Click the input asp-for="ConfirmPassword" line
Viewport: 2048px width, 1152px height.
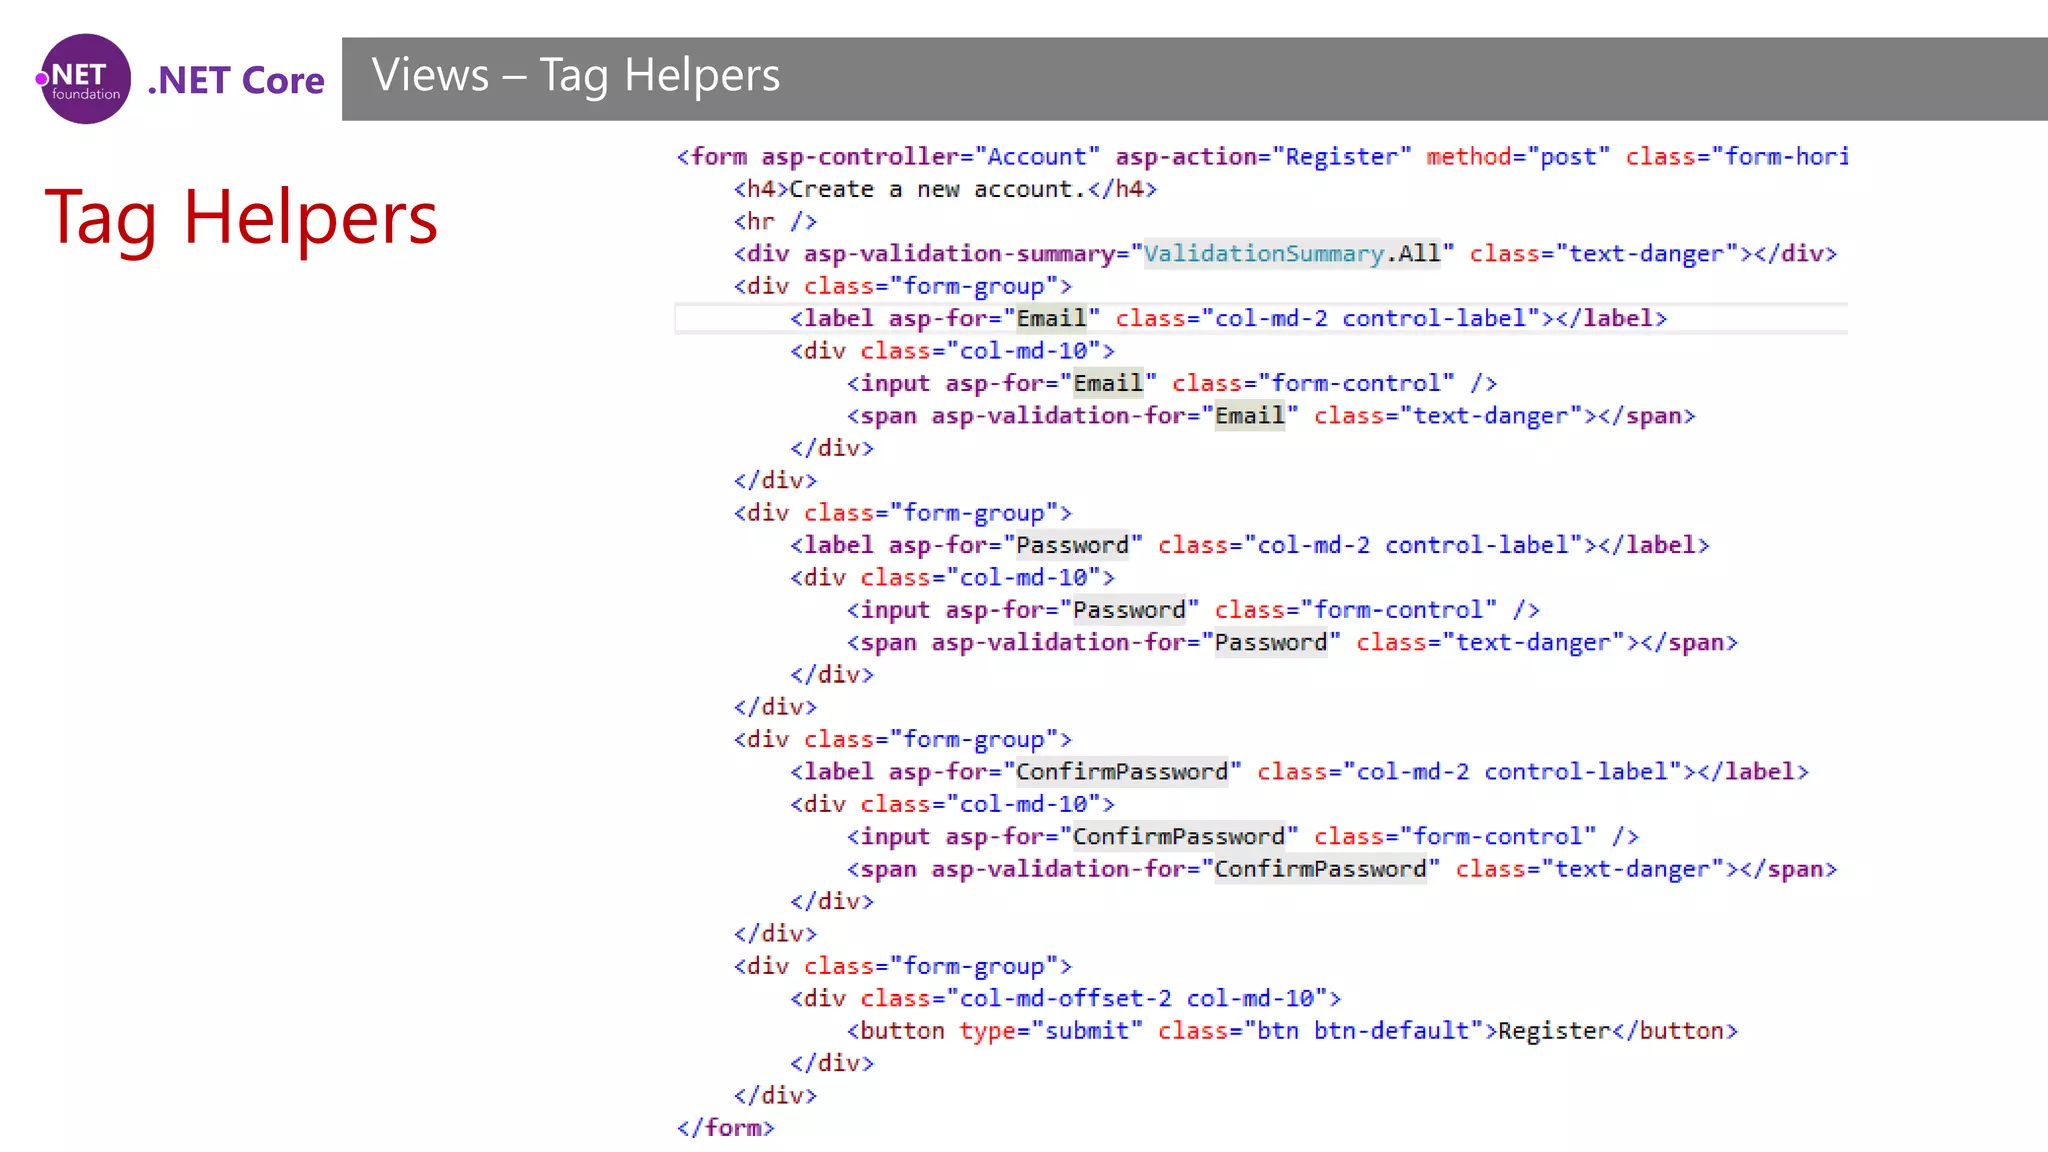(1243, 837)
